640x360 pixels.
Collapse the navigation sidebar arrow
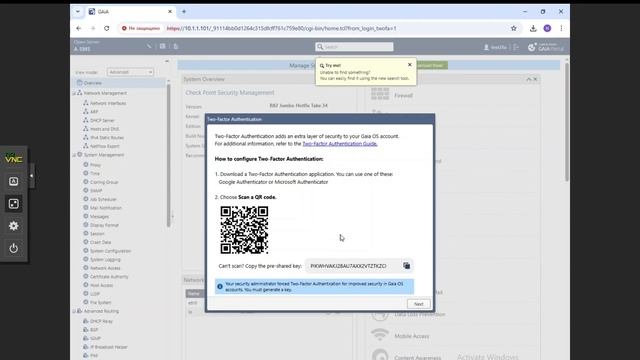point(167,61)
